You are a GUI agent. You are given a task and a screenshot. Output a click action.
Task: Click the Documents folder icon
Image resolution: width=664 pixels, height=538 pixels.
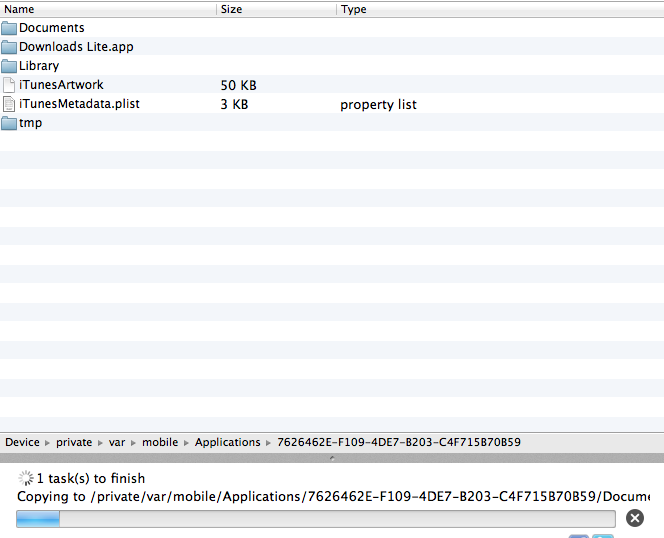pos(9,28)
